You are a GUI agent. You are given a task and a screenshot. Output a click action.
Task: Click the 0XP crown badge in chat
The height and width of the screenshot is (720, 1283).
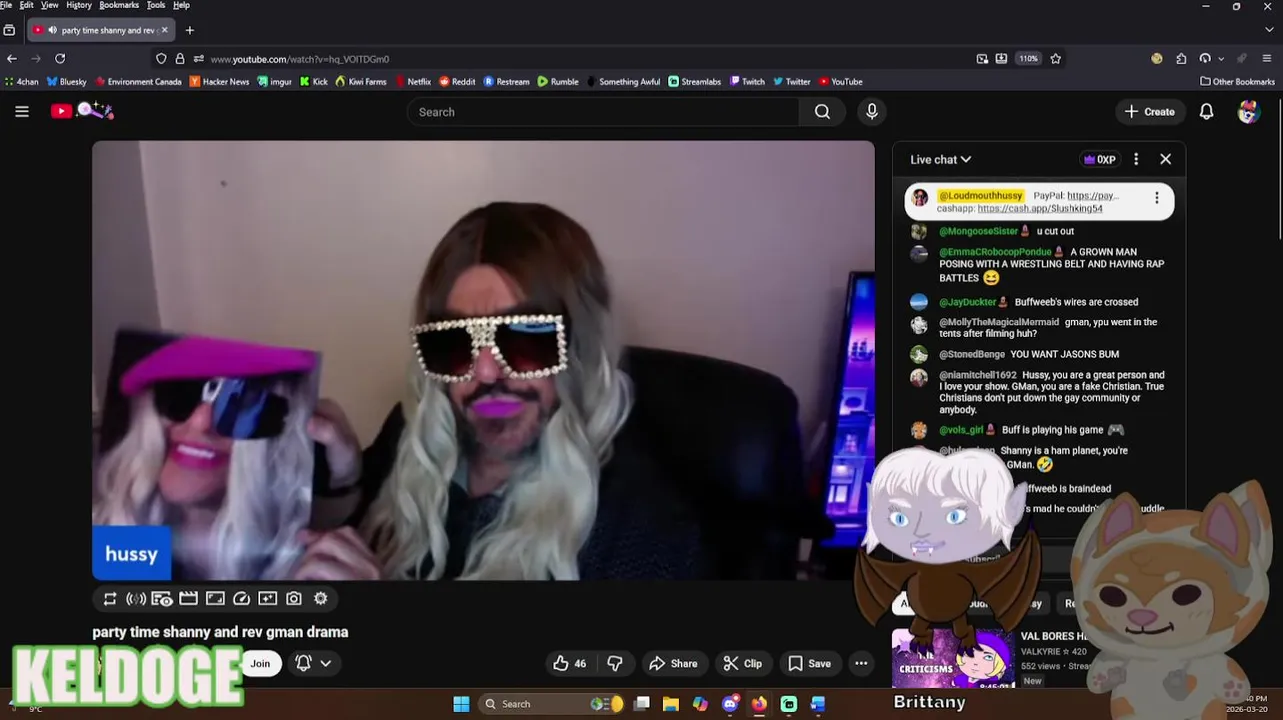(x=1099, y=159)
